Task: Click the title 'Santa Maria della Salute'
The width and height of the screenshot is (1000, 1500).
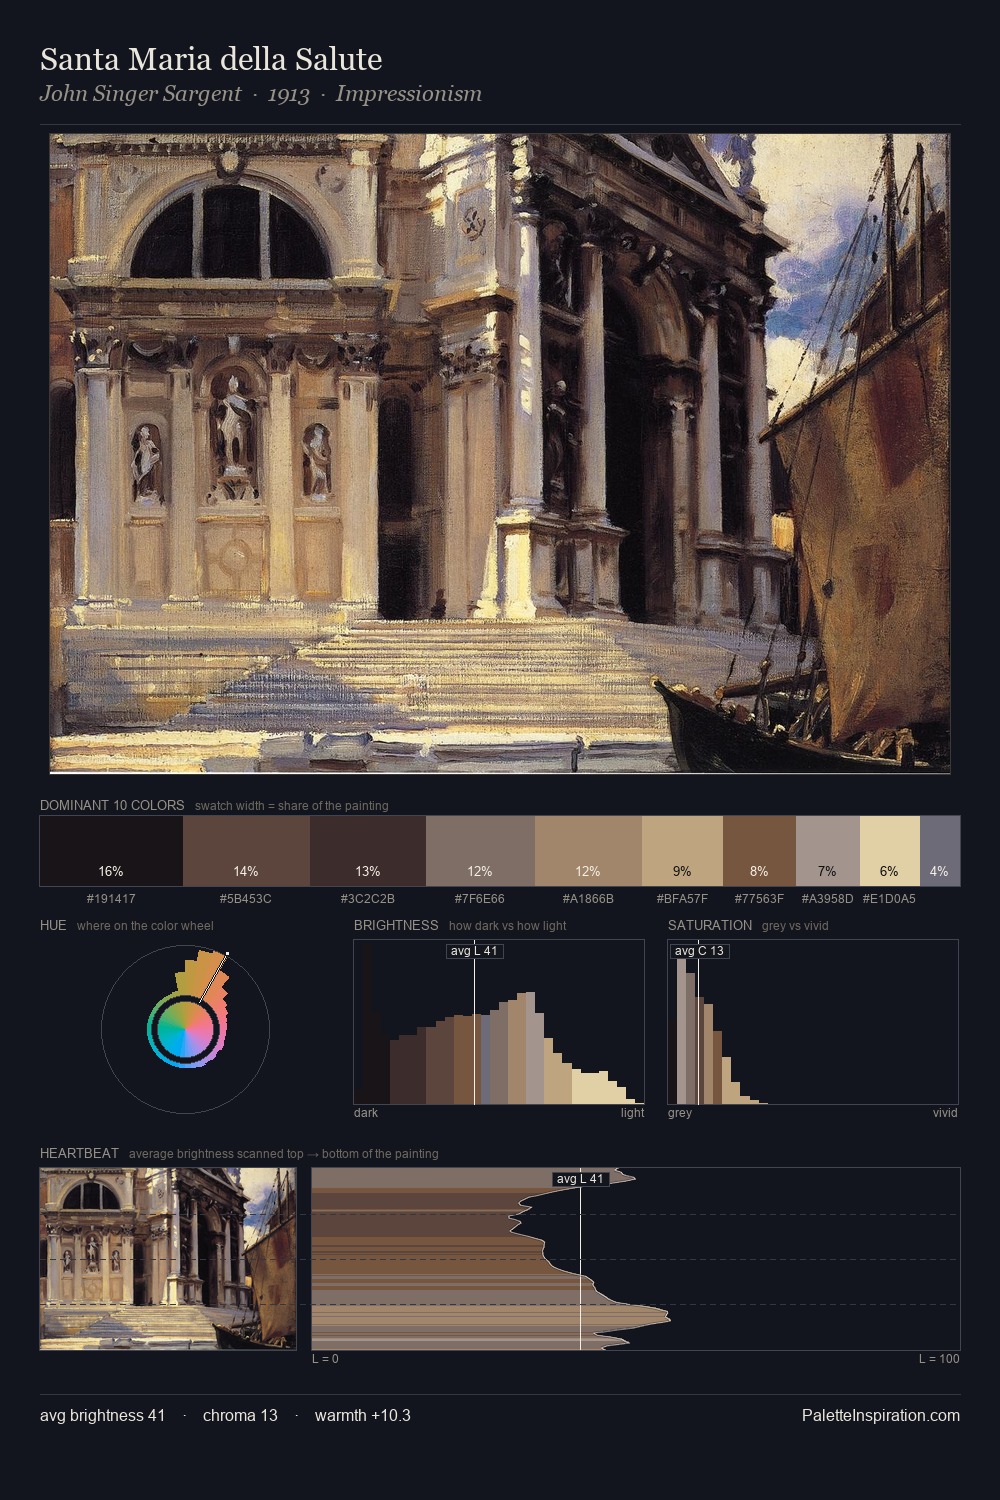Action: pyautogui.click(x=211, y=60)
